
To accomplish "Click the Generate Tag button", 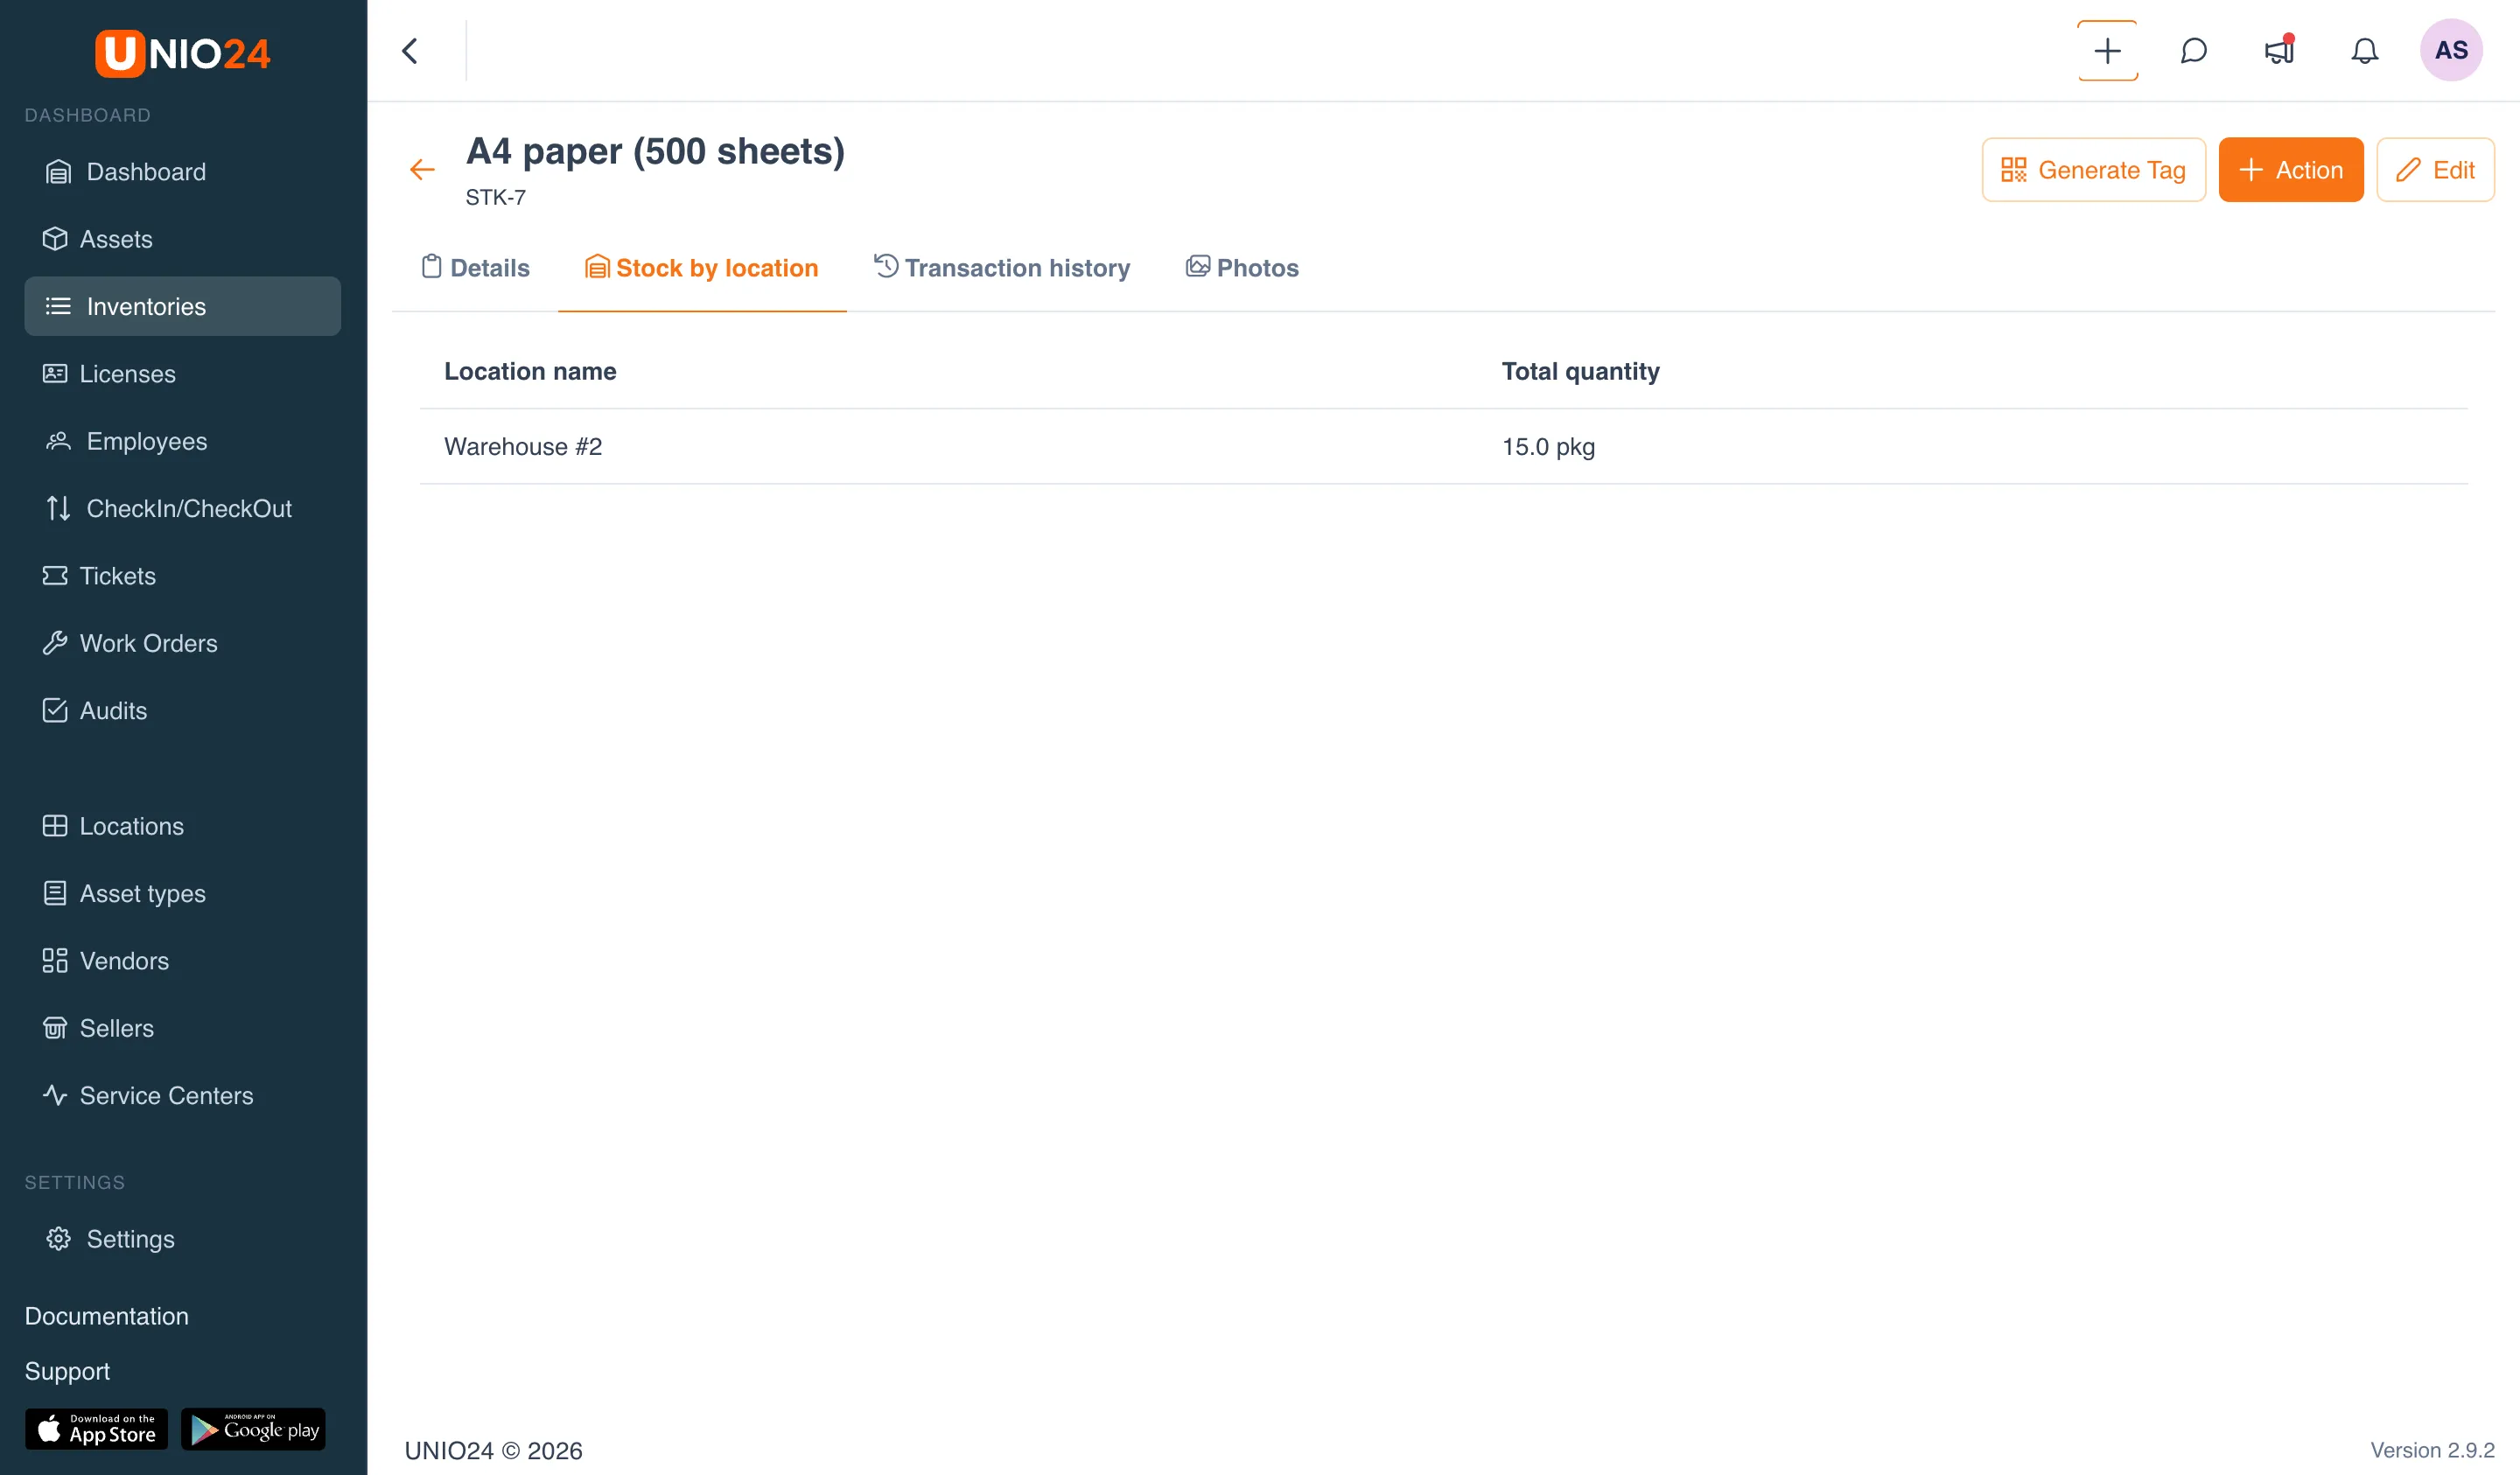I will click(2093, 170).
